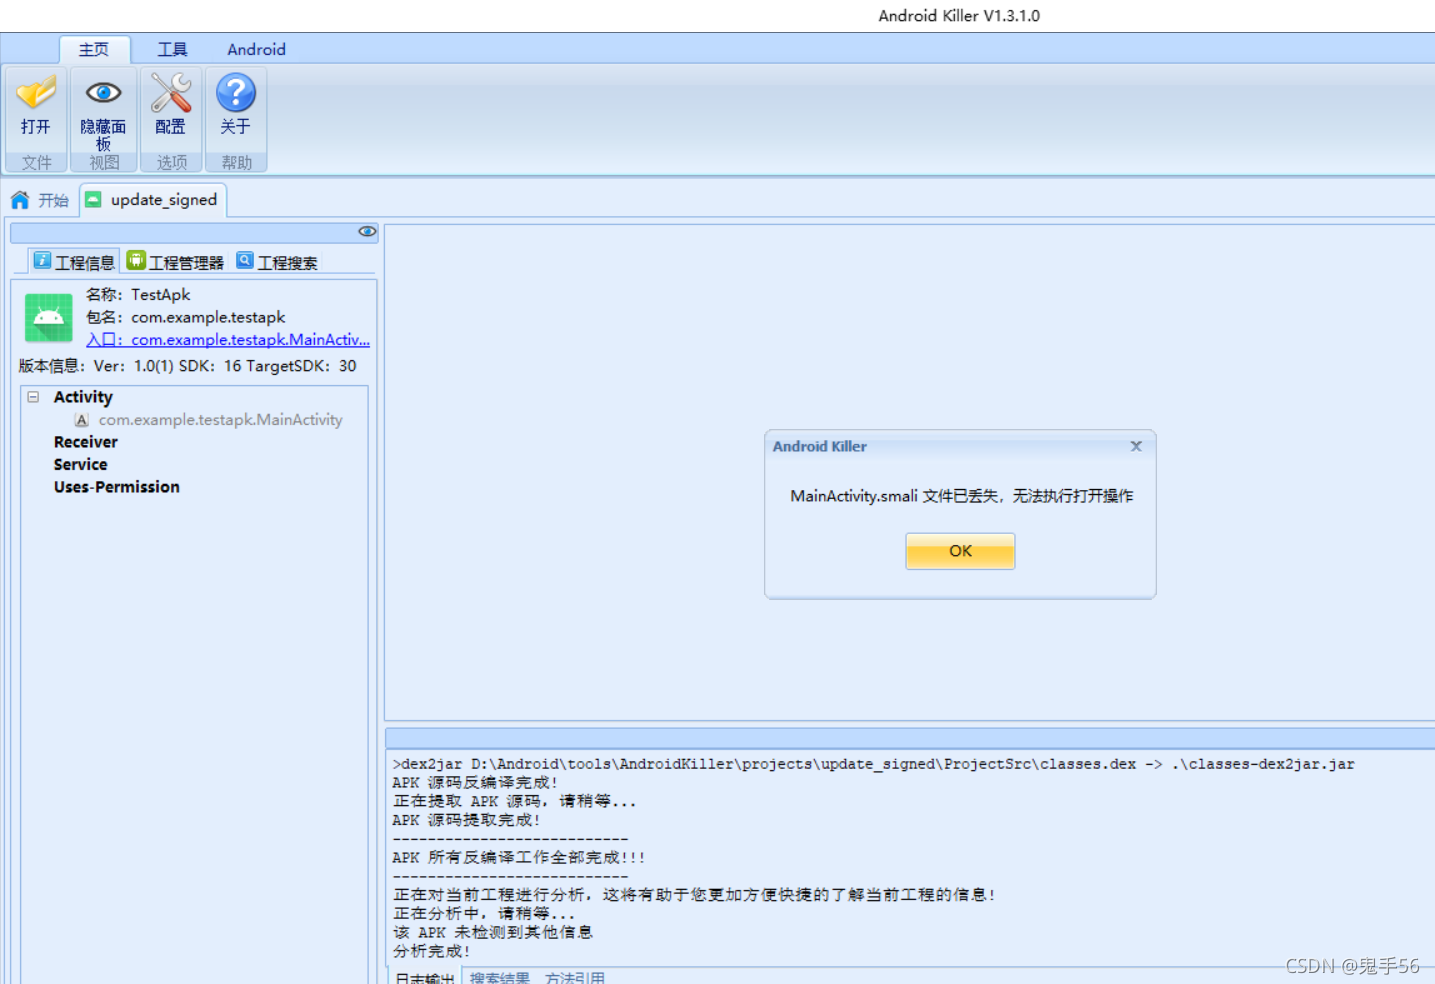
Task: Show the 搜索结果 output tab
Action: [x=500, y=977]
